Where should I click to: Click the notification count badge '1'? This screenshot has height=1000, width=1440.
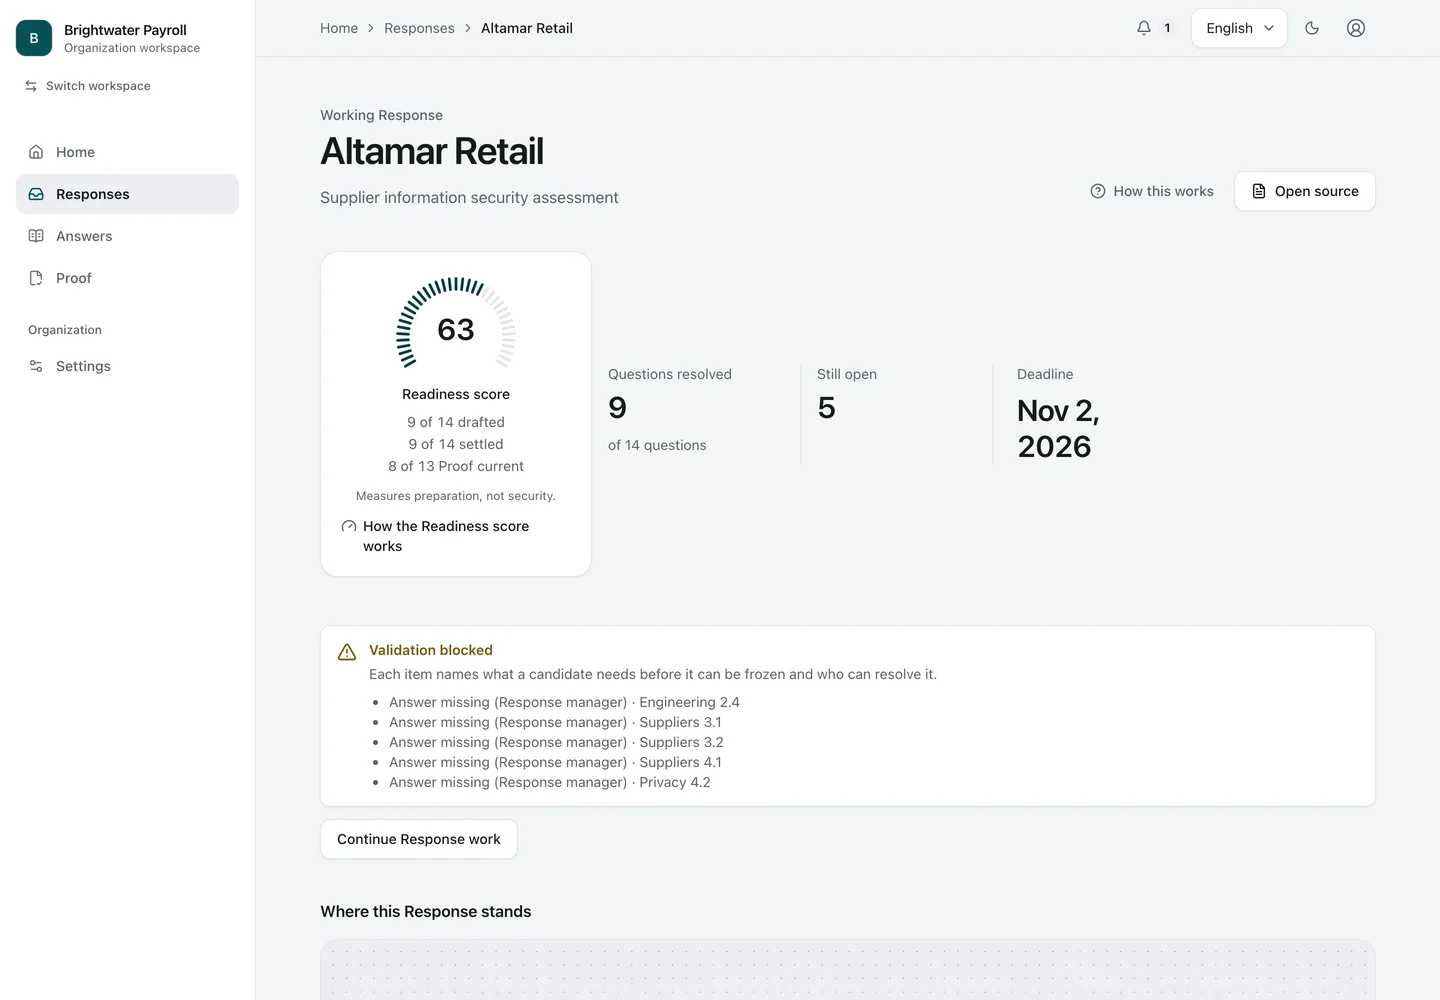point(1167,28)
